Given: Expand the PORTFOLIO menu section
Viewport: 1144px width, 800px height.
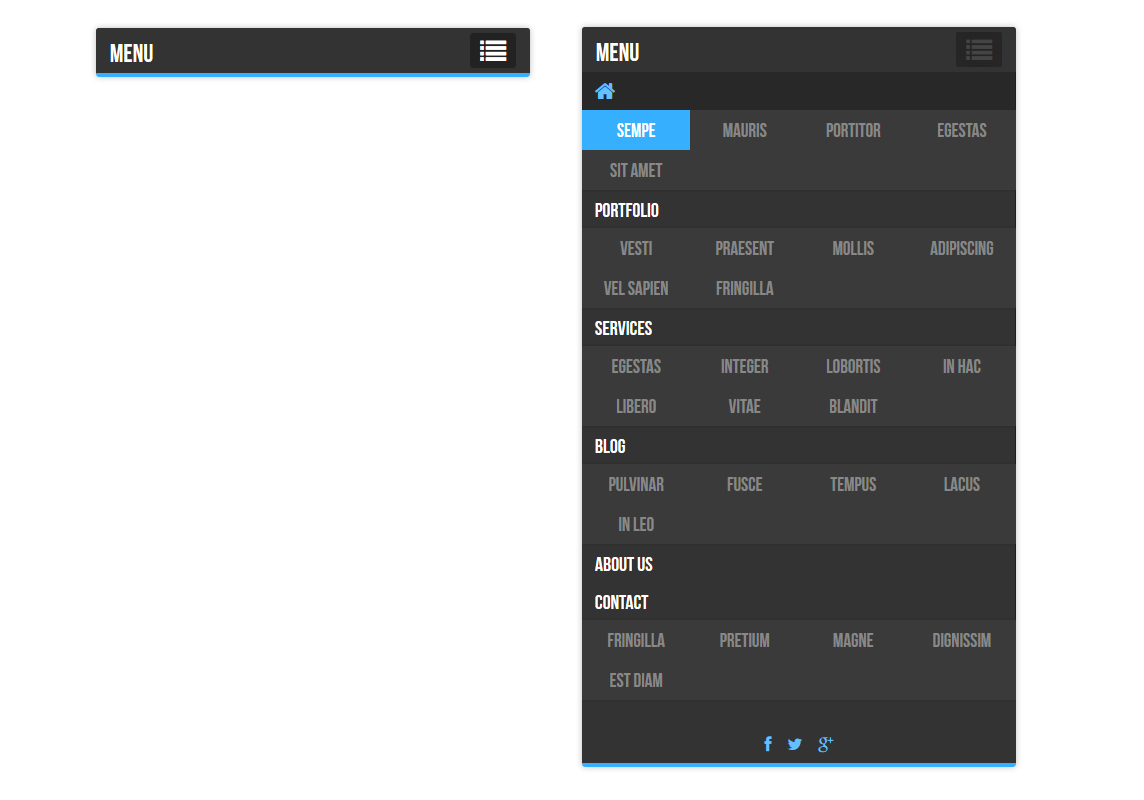Looking at the screenshot, I should coord(626,210).
